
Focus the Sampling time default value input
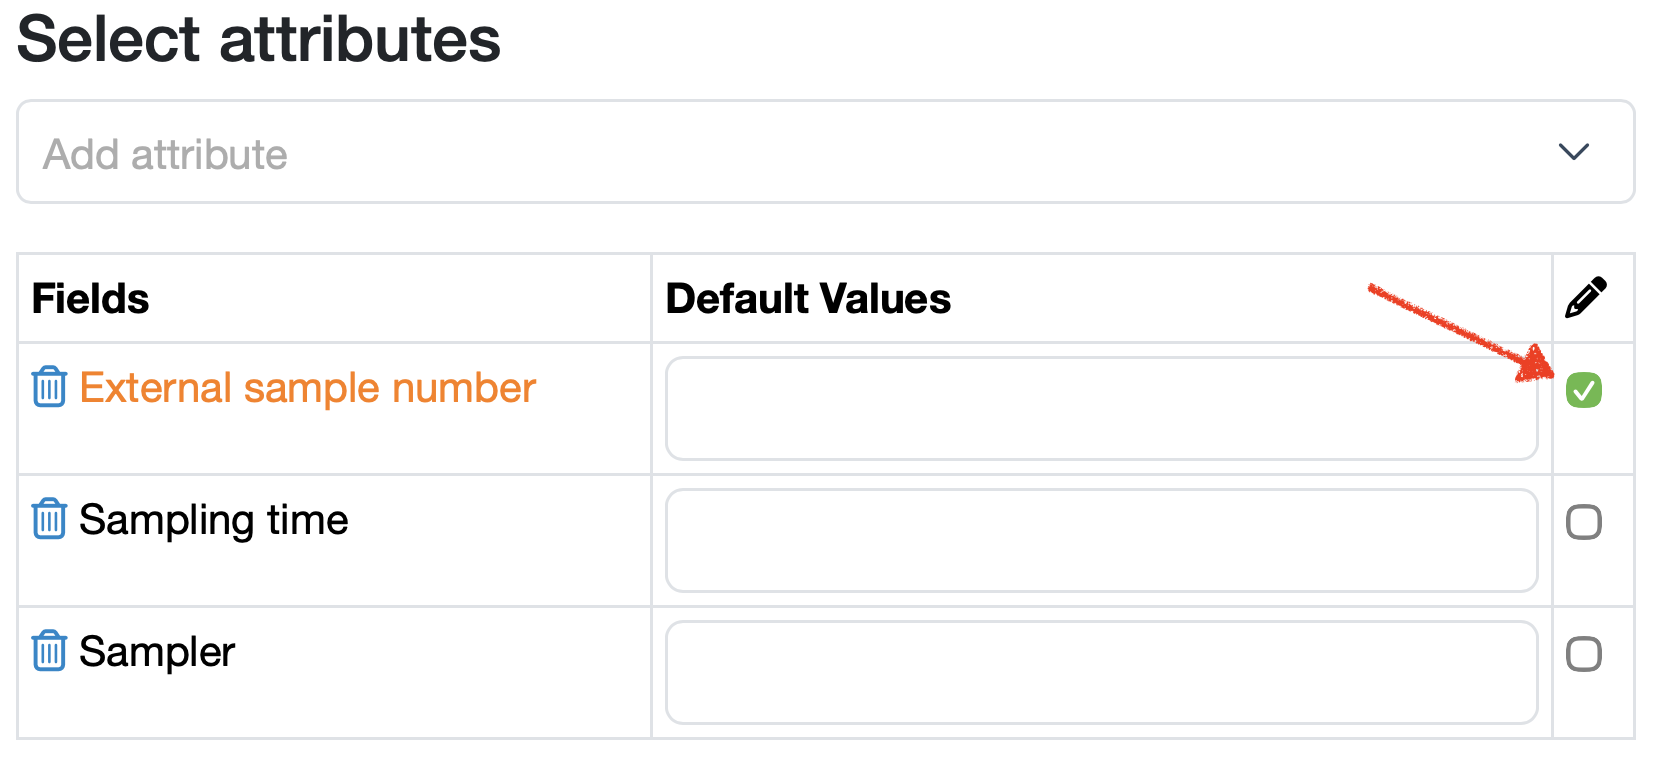point(1101,540)
